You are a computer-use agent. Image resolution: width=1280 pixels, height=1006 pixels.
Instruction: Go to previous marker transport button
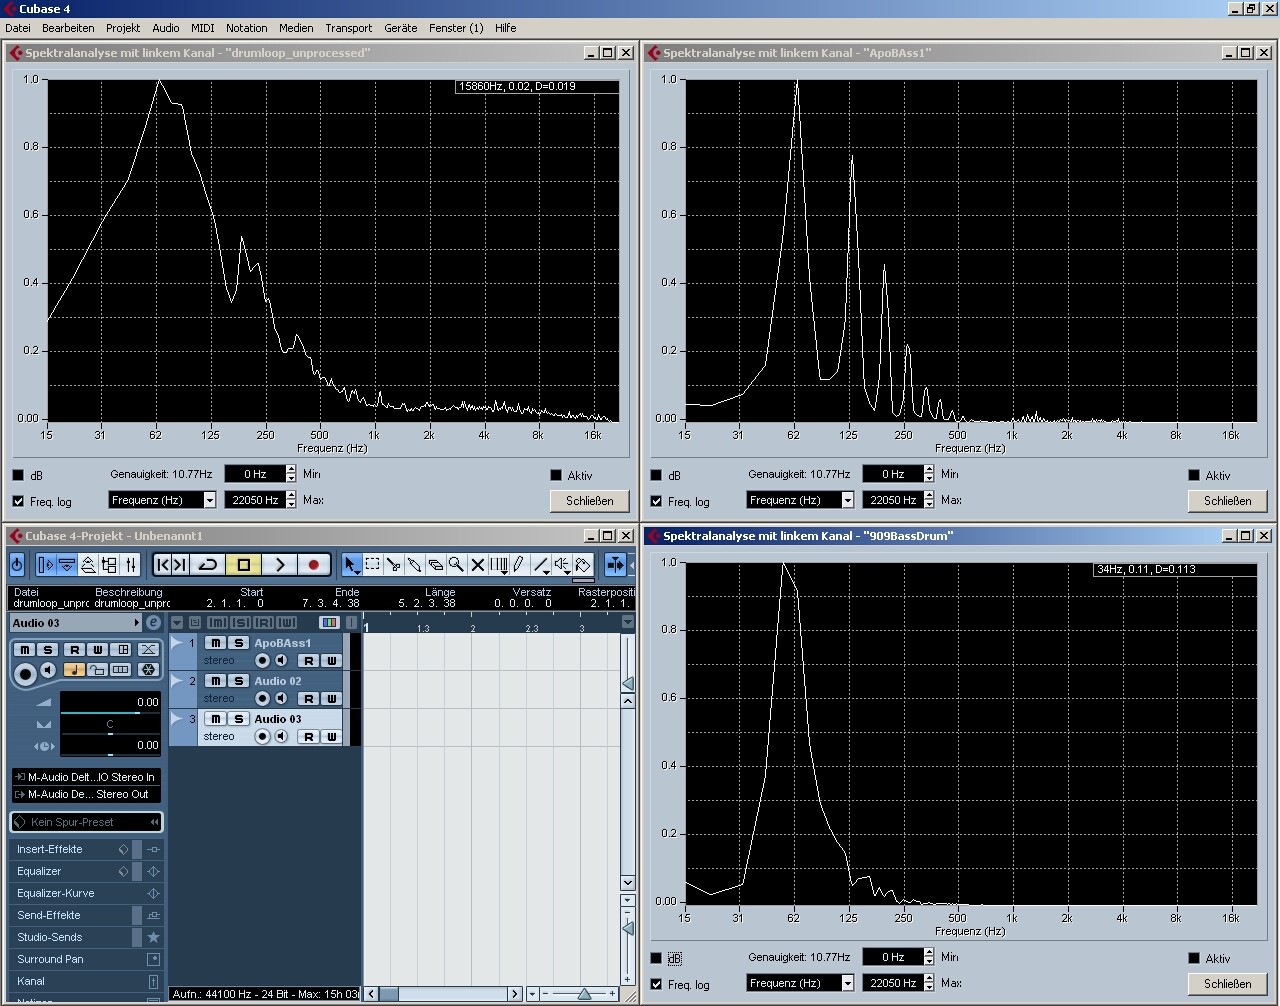click(x=163, y=565)
